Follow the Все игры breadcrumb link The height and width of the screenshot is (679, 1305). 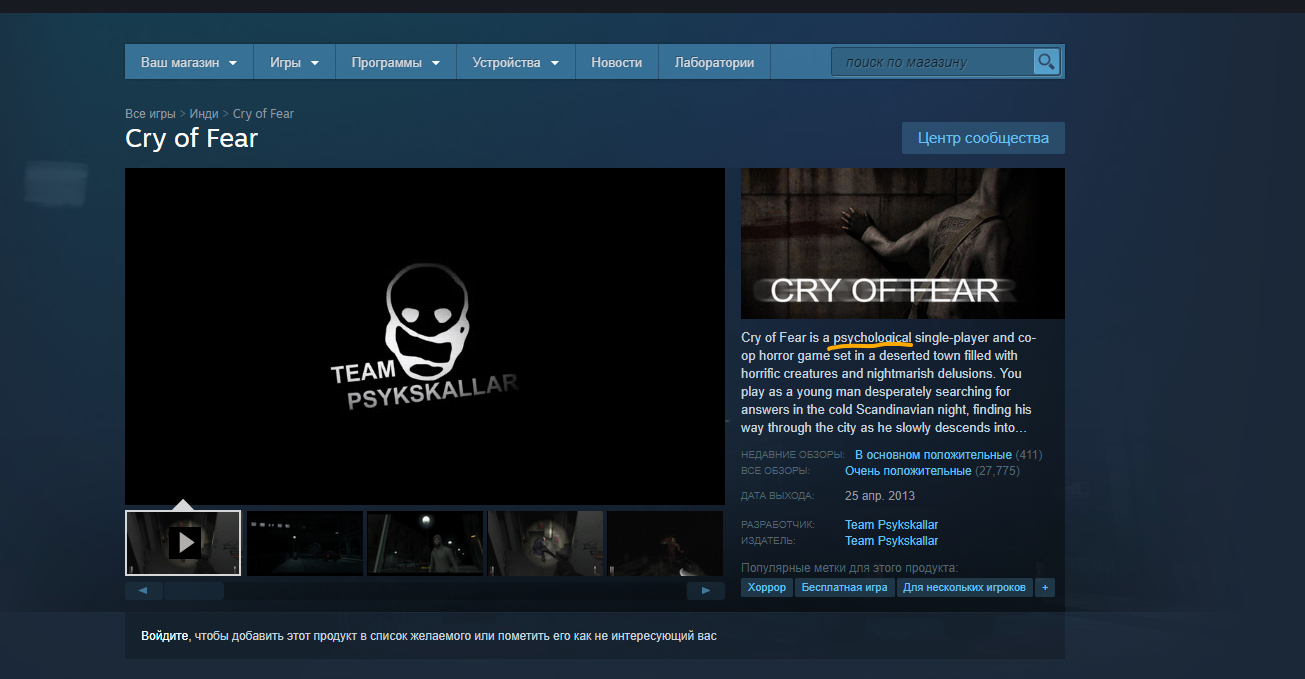coord(150,114)
